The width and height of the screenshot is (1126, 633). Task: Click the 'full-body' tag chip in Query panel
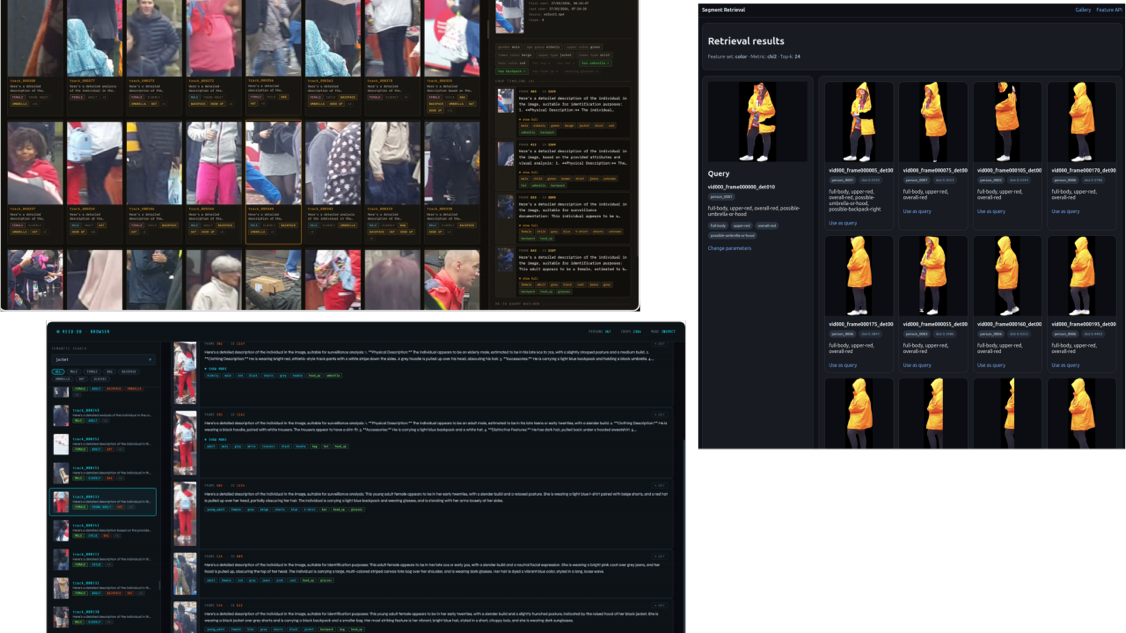(718, 226)
